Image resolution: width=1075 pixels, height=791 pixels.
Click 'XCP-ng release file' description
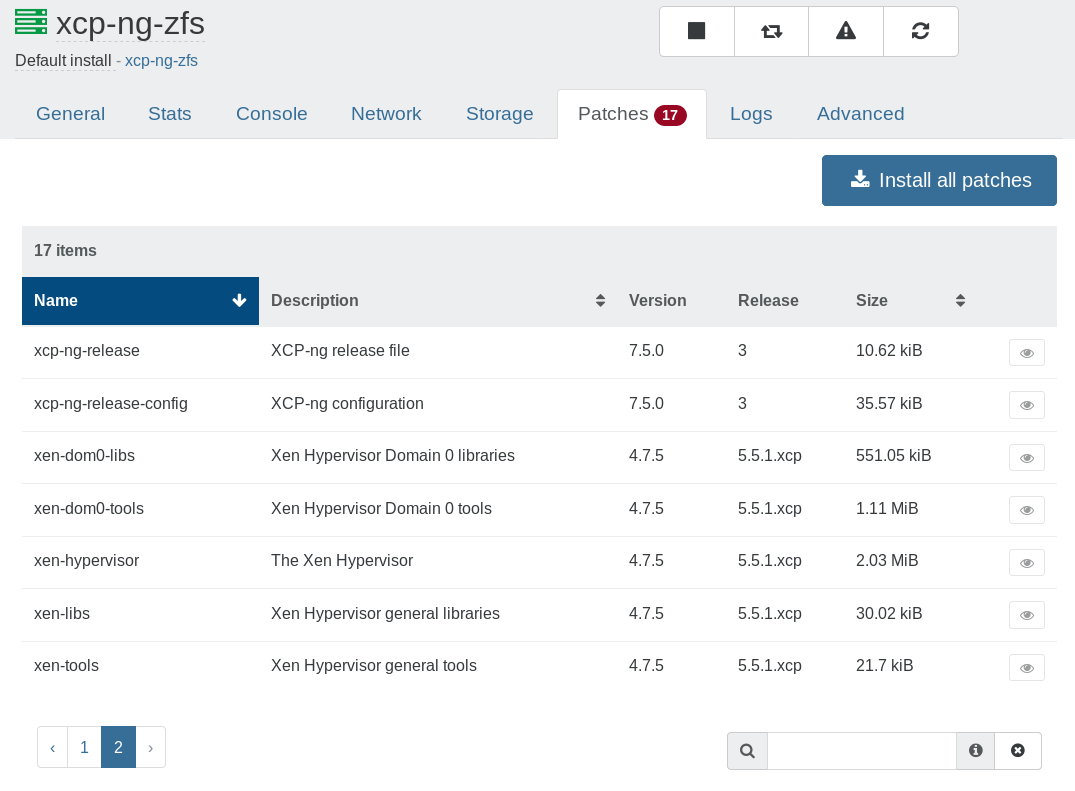point(340,351)
